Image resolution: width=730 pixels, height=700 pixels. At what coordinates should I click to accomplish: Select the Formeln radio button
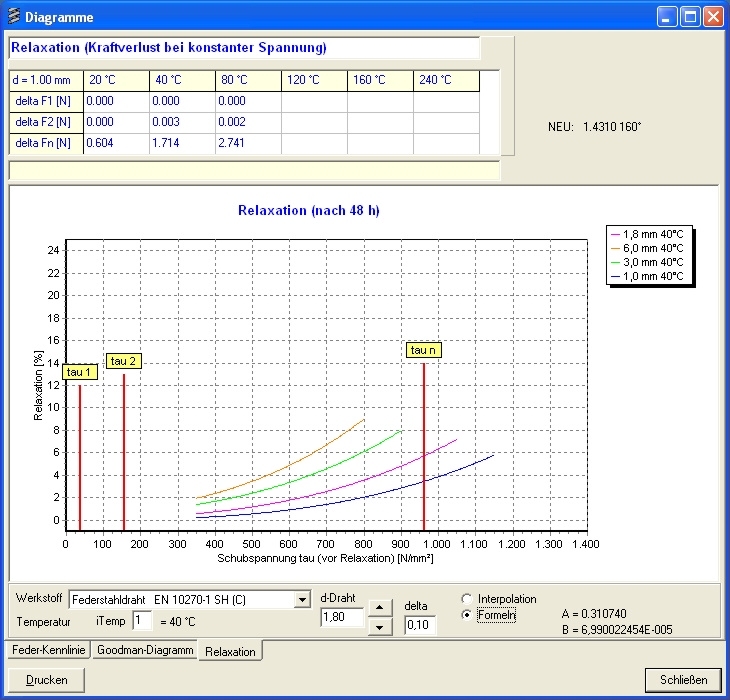click(x=467, y=615)
